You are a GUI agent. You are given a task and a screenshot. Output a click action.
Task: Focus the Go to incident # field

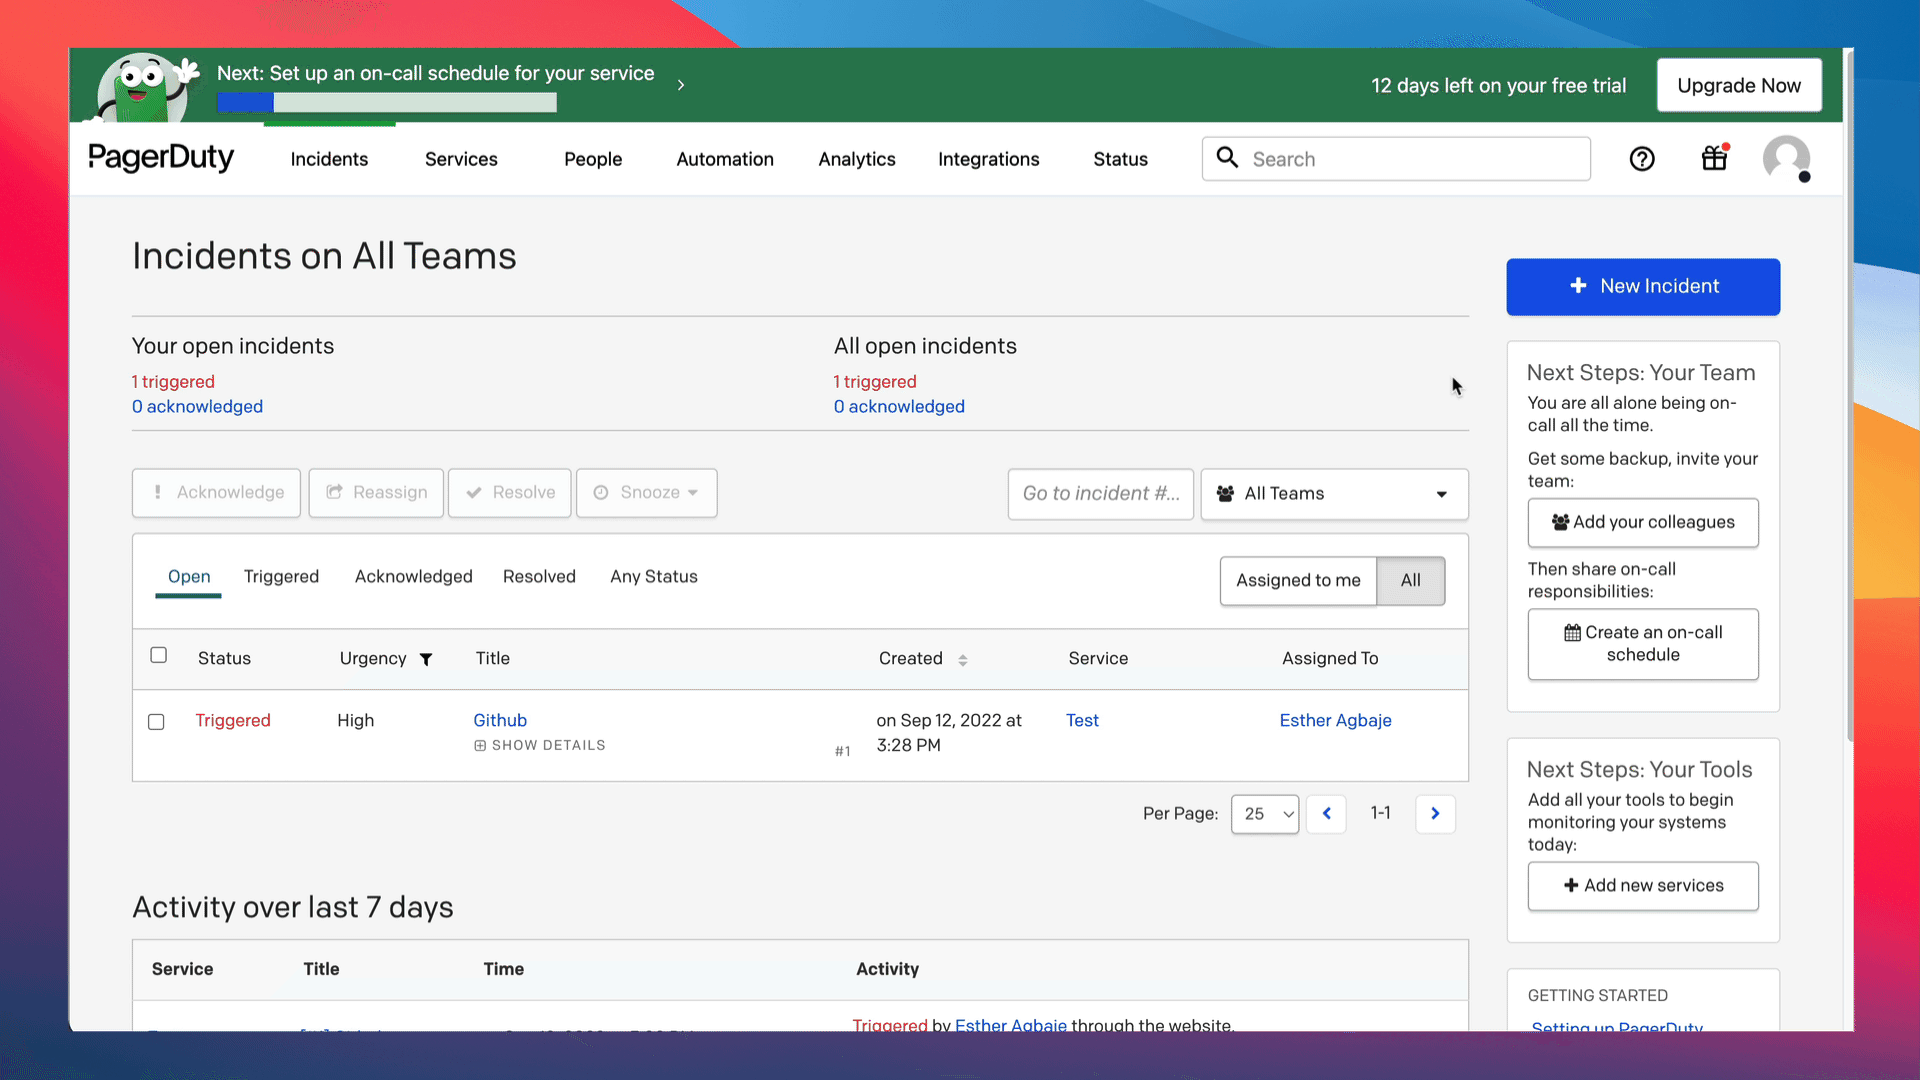point(1100,494)
